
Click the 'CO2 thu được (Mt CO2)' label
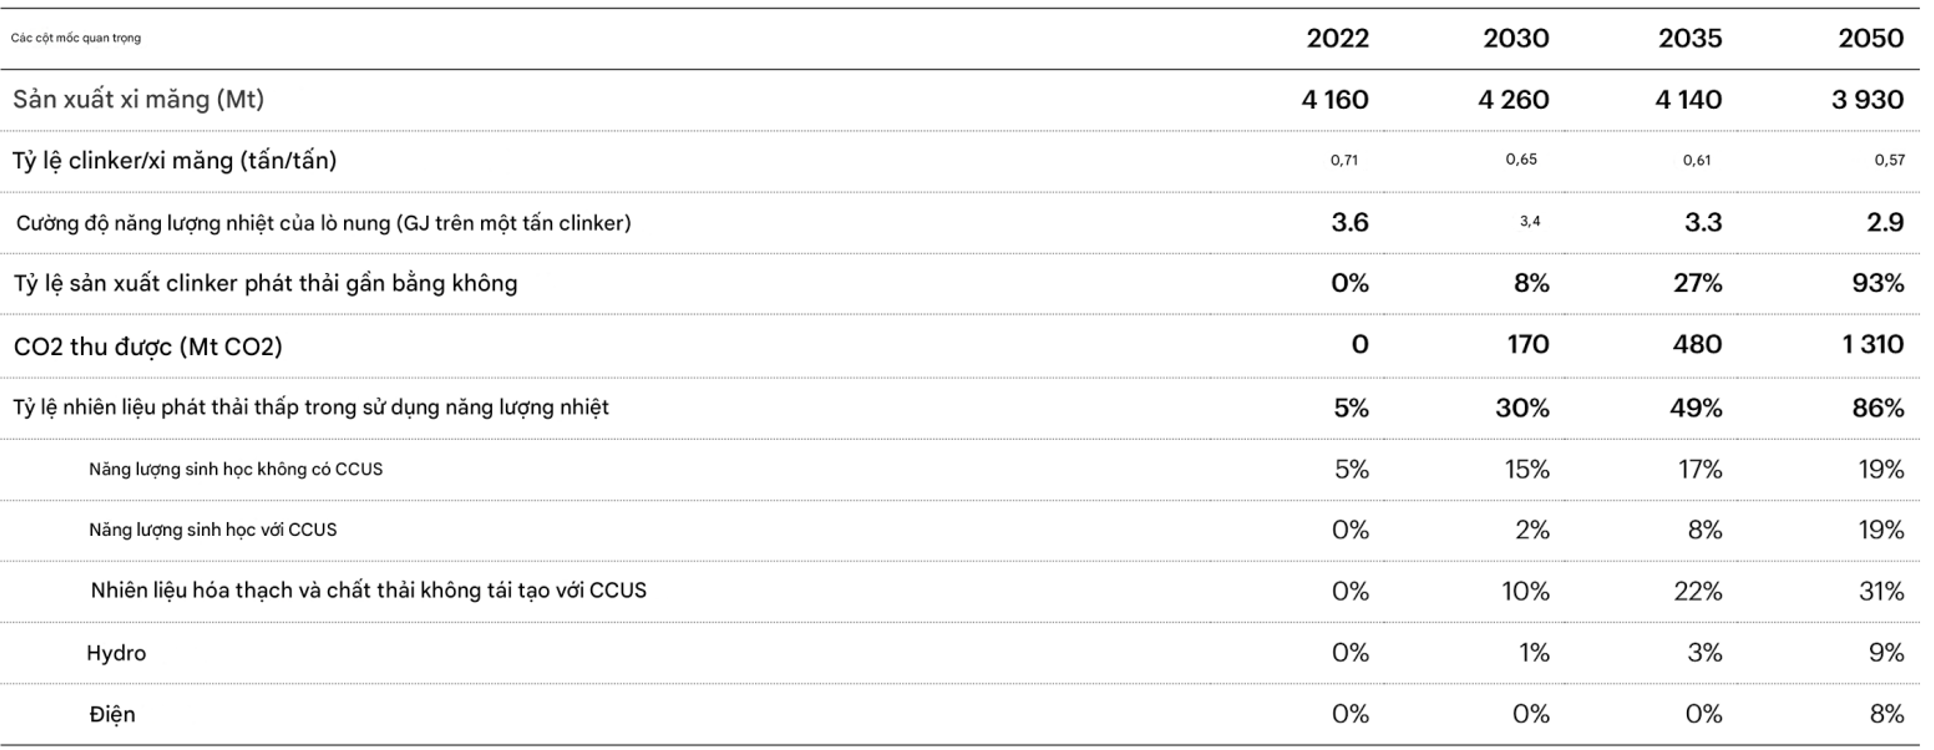pyautogui.click(x=148, y=346)
